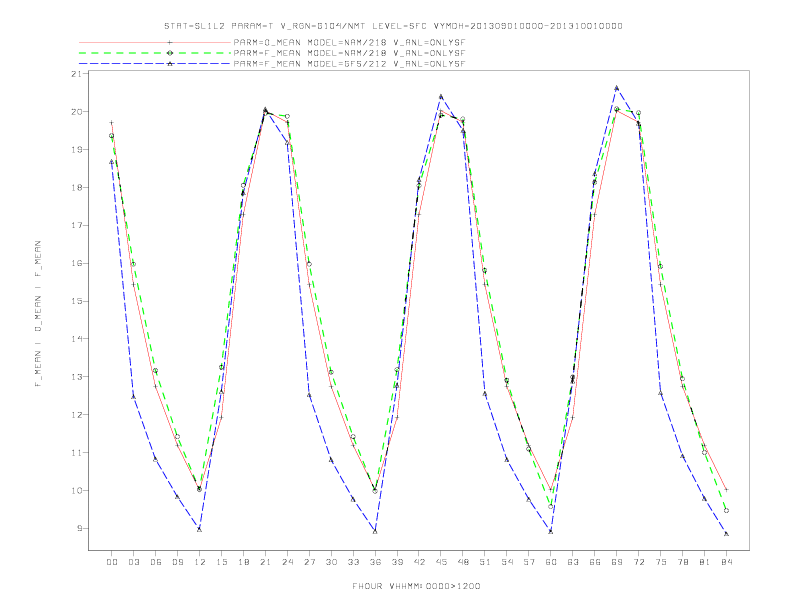Select the blue F_MEAN GFS/212 legend label

tap(349, 64)
